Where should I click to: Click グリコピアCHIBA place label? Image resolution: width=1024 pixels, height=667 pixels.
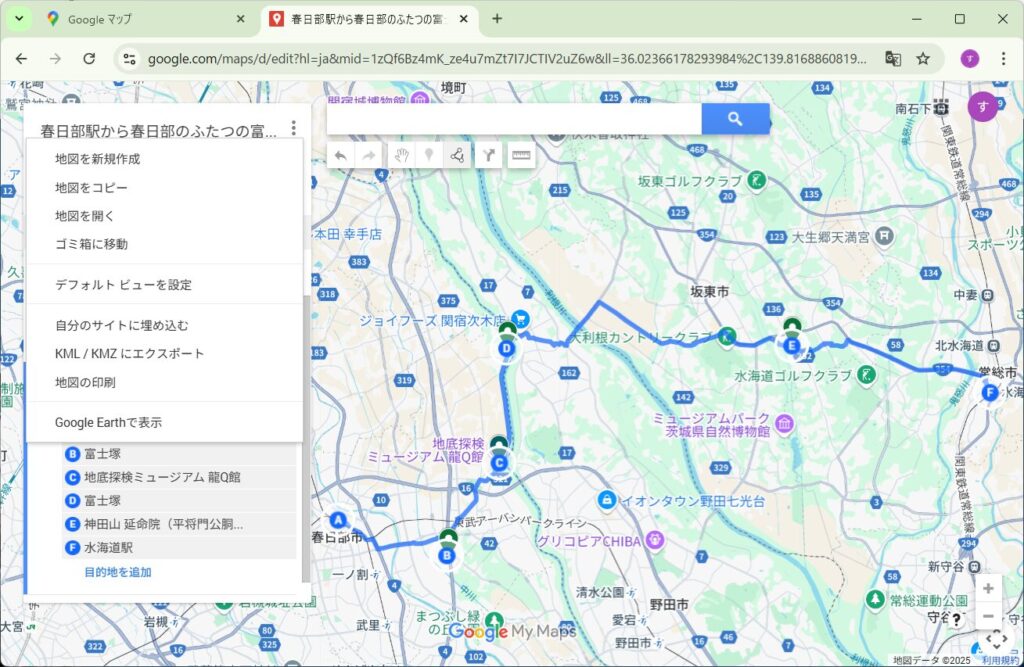tap(589, 541)
